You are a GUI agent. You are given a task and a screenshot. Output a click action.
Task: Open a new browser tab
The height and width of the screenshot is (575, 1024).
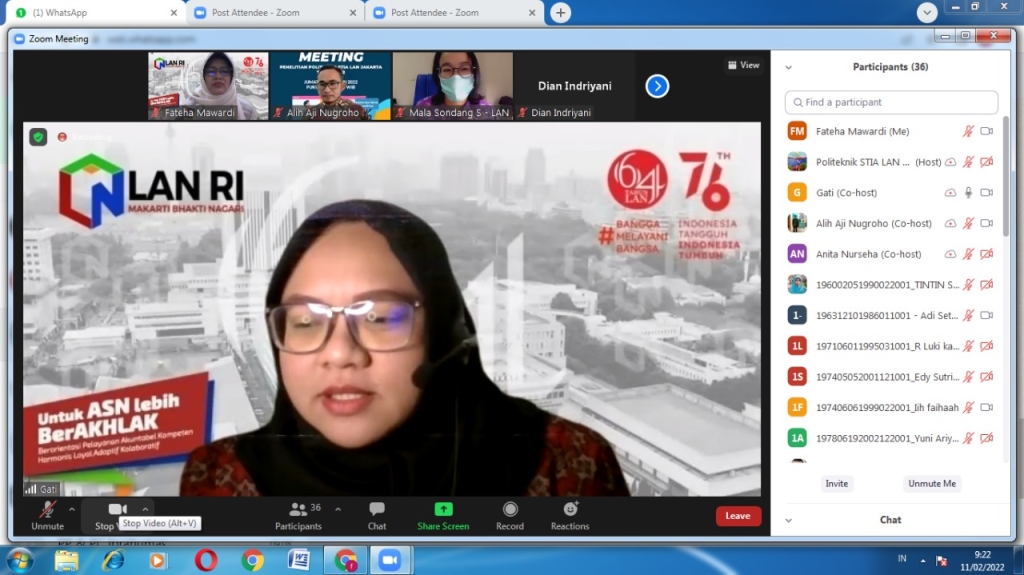pyautogui.click(x=560, y=12)
